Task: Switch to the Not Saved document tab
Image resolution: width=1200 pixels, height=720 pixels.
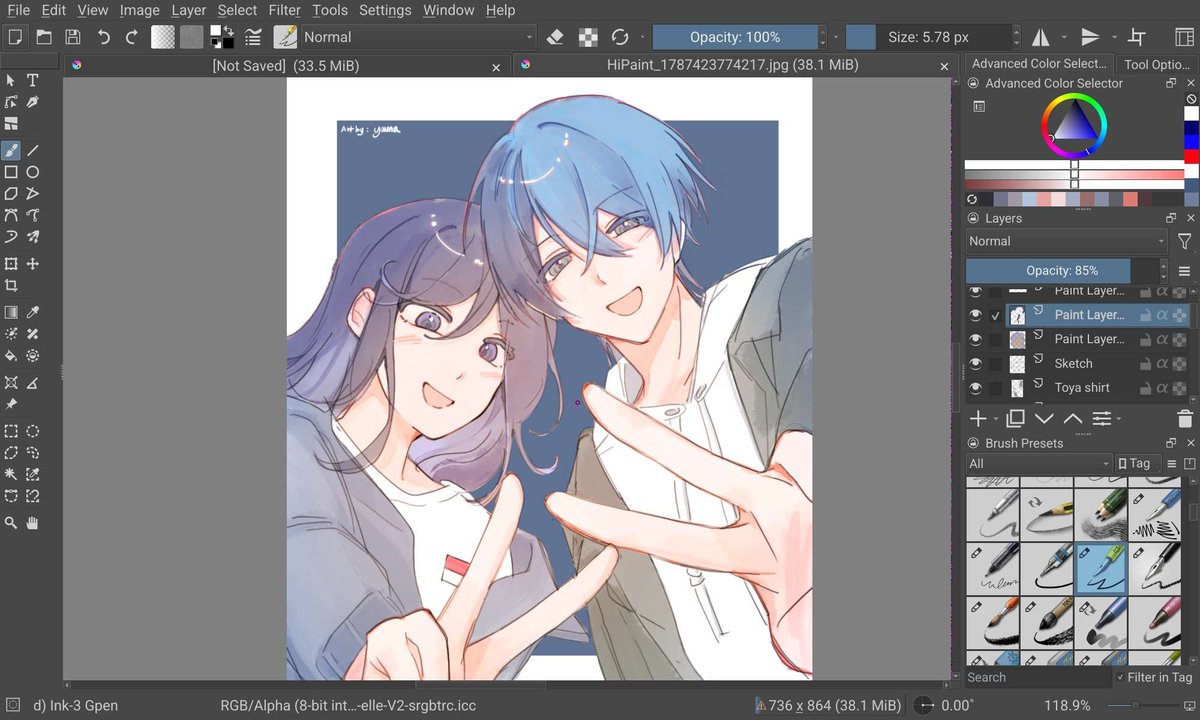Action: pyautogui.click(x=286, y=66)
